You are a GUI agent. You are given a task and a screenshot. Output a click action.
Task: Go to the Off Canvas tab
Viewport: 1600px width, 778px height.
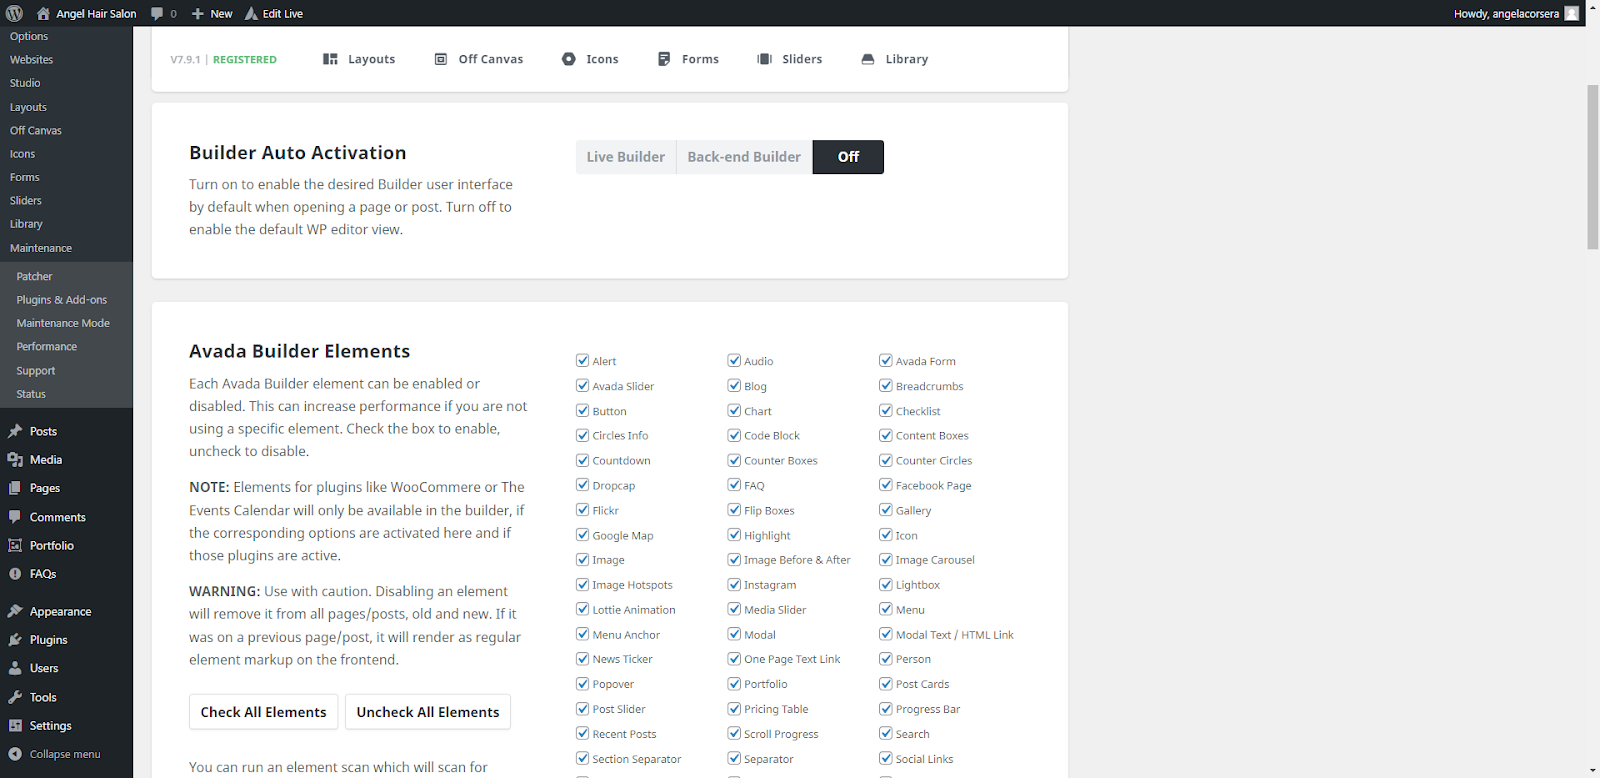[x=479, y=59]
